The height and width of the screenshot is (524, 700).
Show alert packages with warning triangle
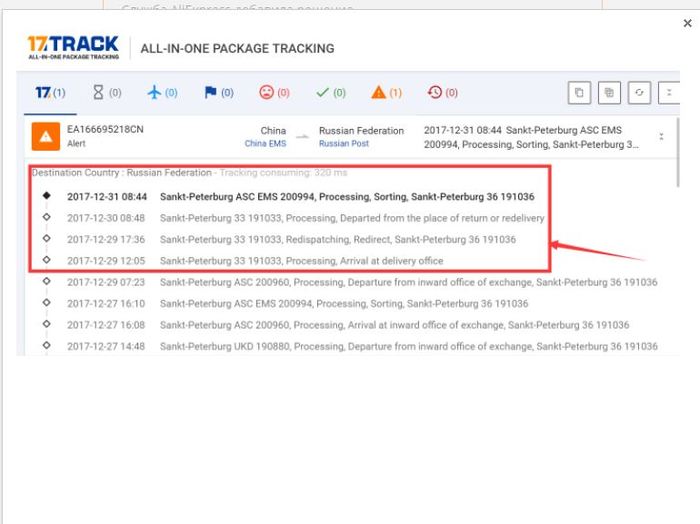(x=386, y=93)
